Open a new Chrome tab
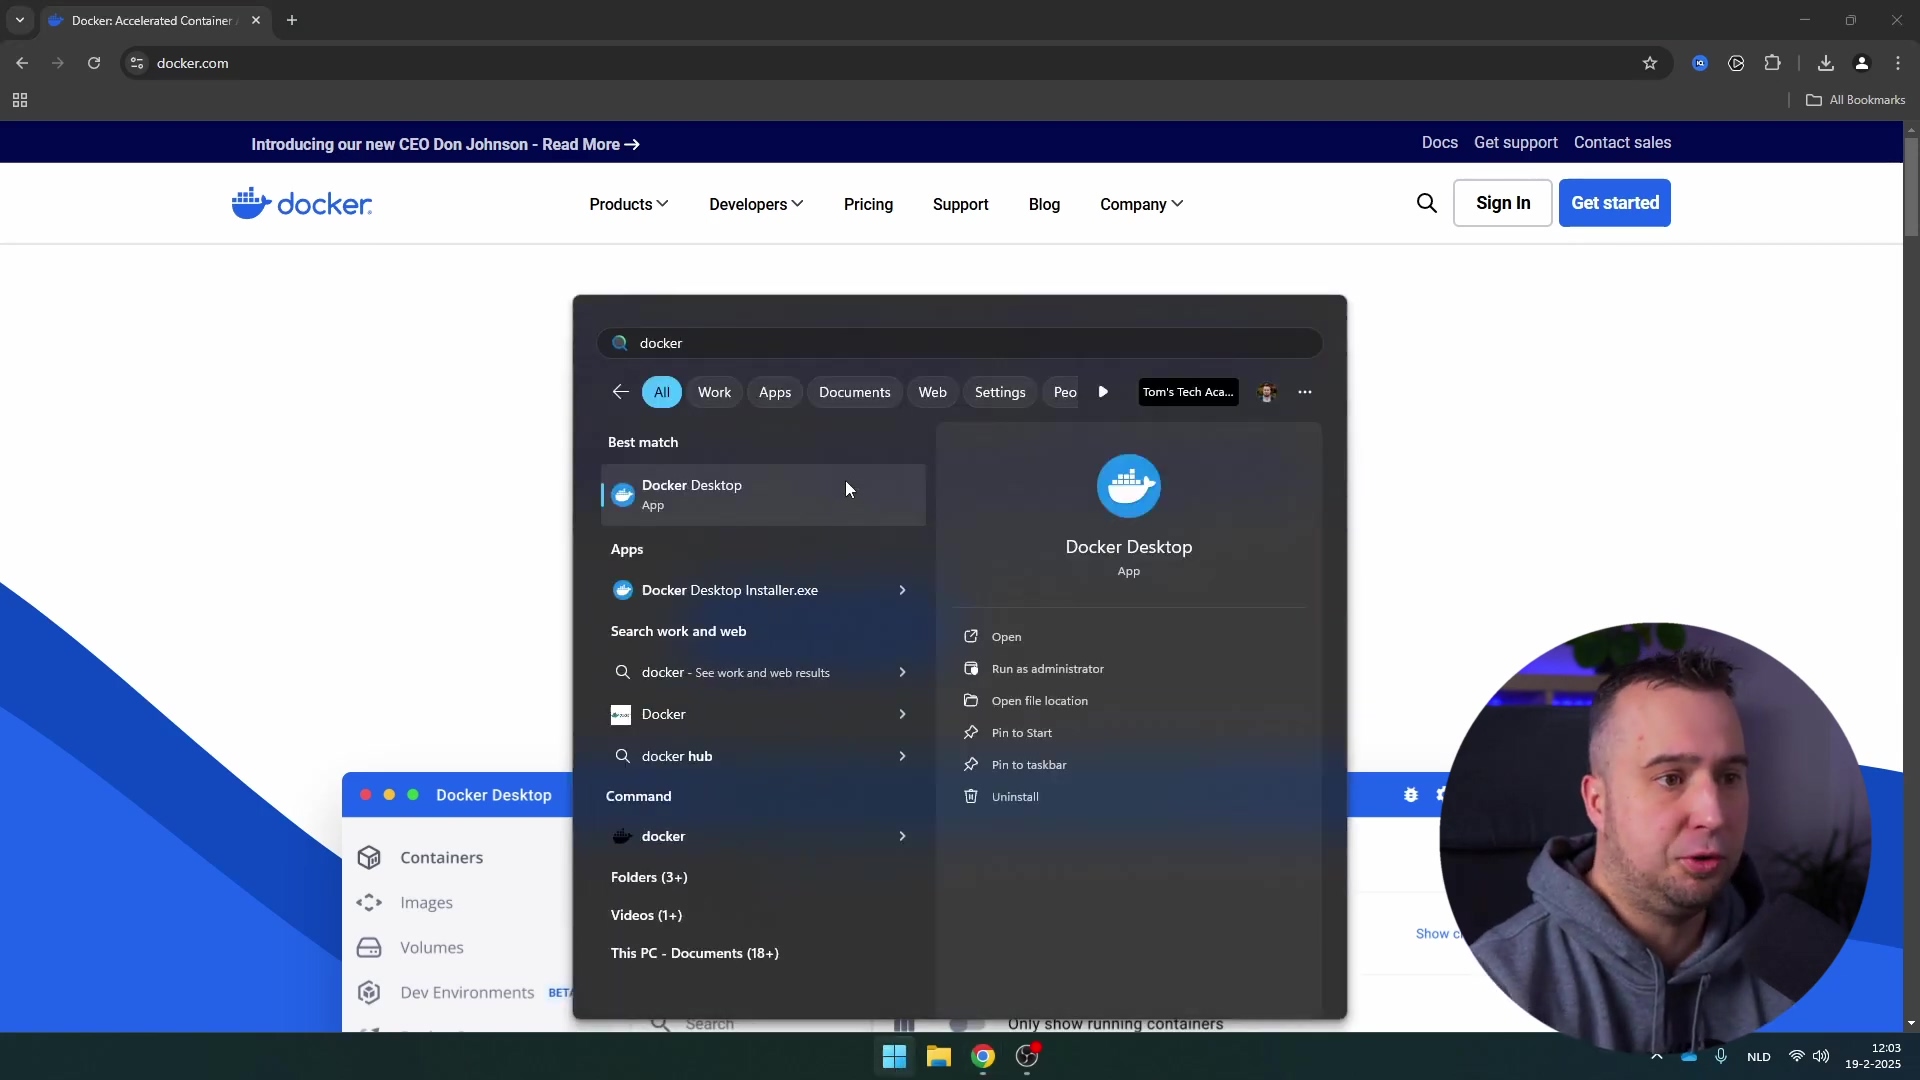Viewport: 1920px width, 1080px height. pos(292,20)
